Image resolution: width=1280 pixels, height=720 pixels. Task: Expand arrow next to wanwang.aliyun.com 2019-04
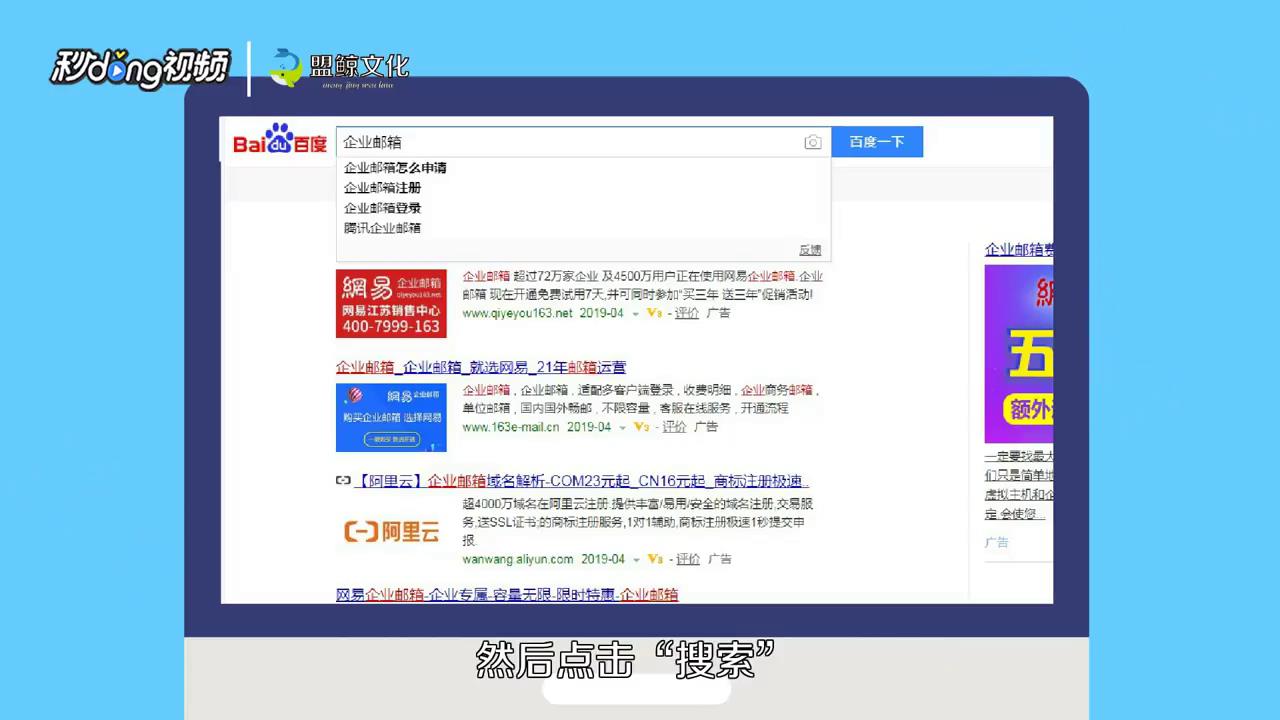[636, 560]
